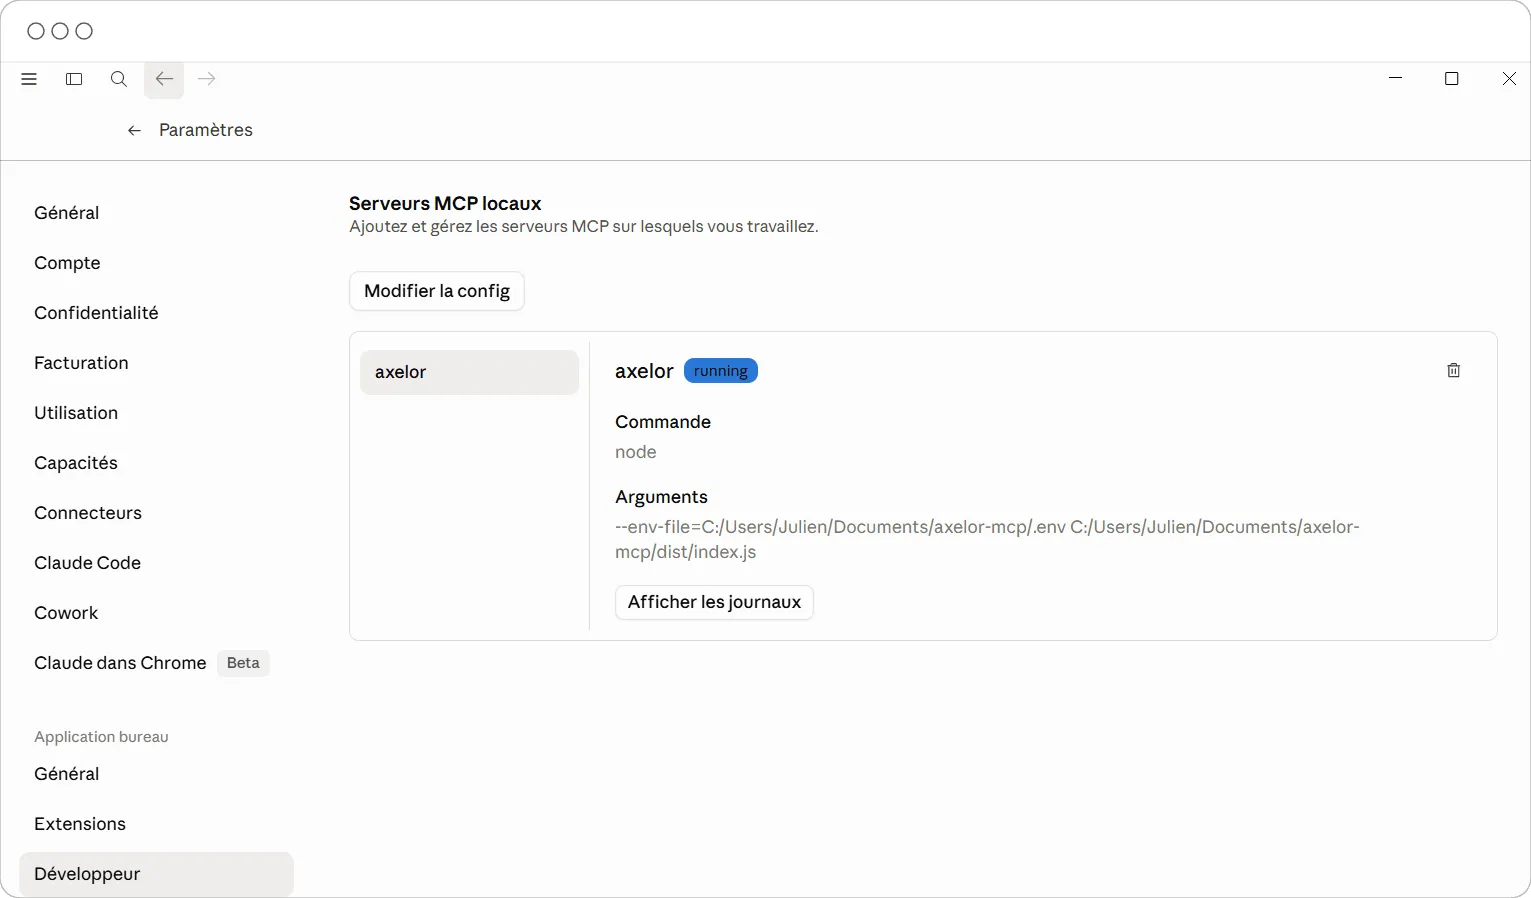Click the back arrow beside Paramètres
Screen dimensions: 1531x898
(x=134, y=130)
